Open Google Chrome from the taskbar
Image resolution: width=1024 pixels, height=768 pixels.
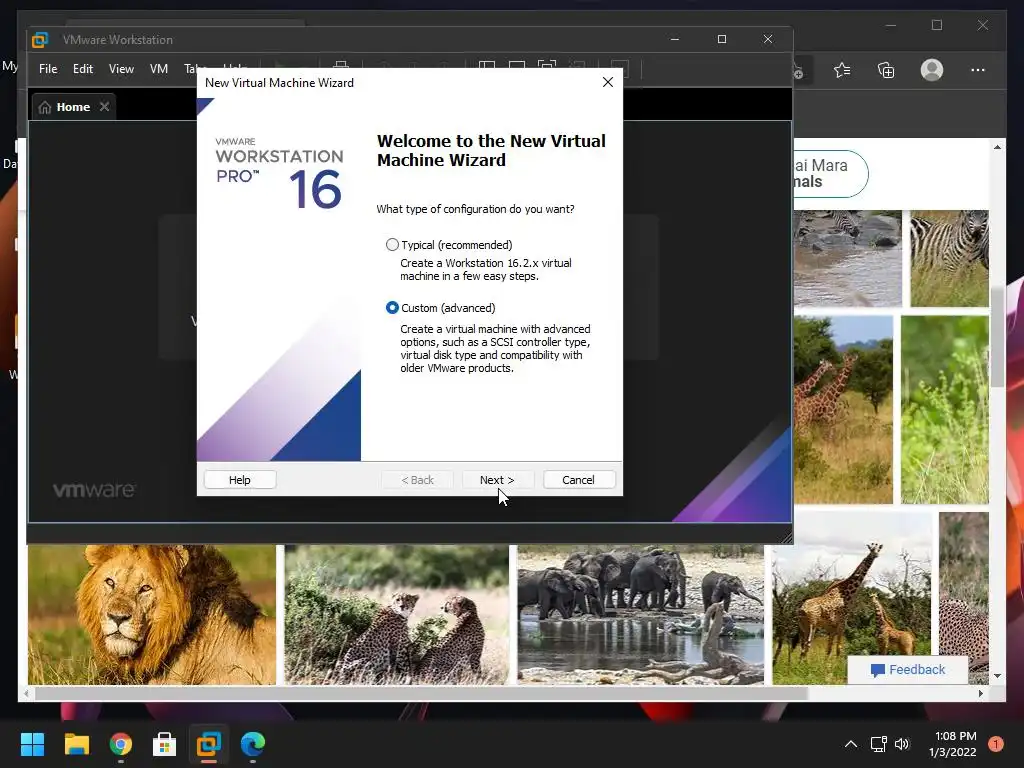(121, 744)
